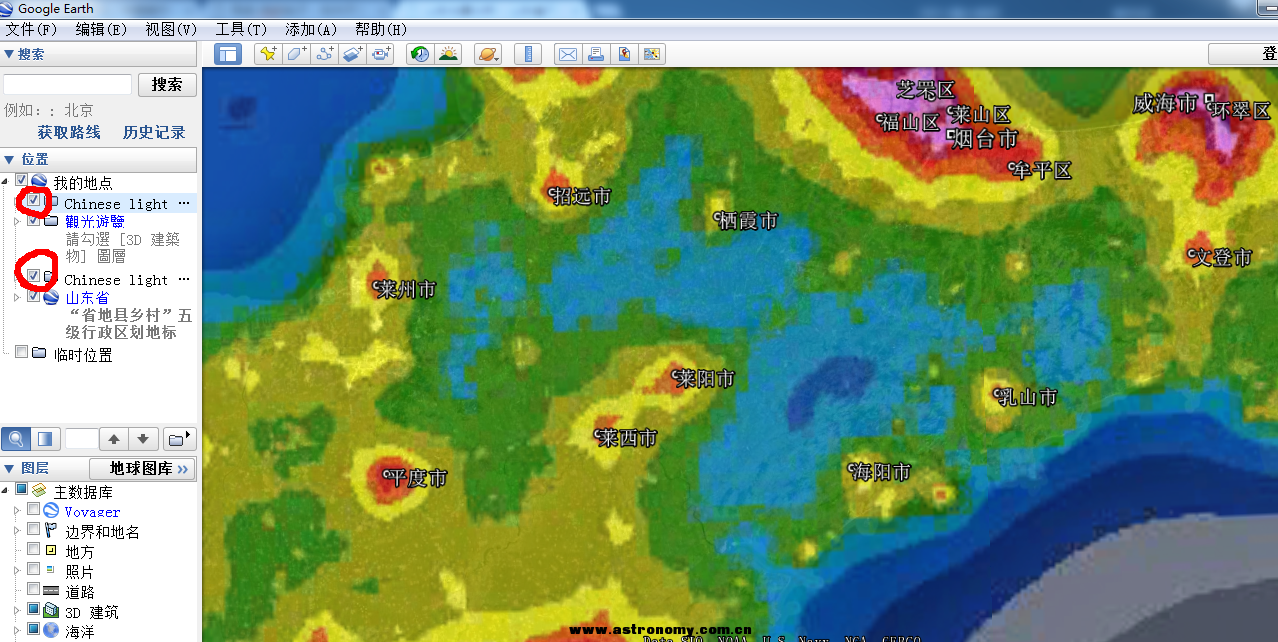The image size is (1278, 642).
Task: Click the Record a Tour camera icon
Action: click(381, 54)
